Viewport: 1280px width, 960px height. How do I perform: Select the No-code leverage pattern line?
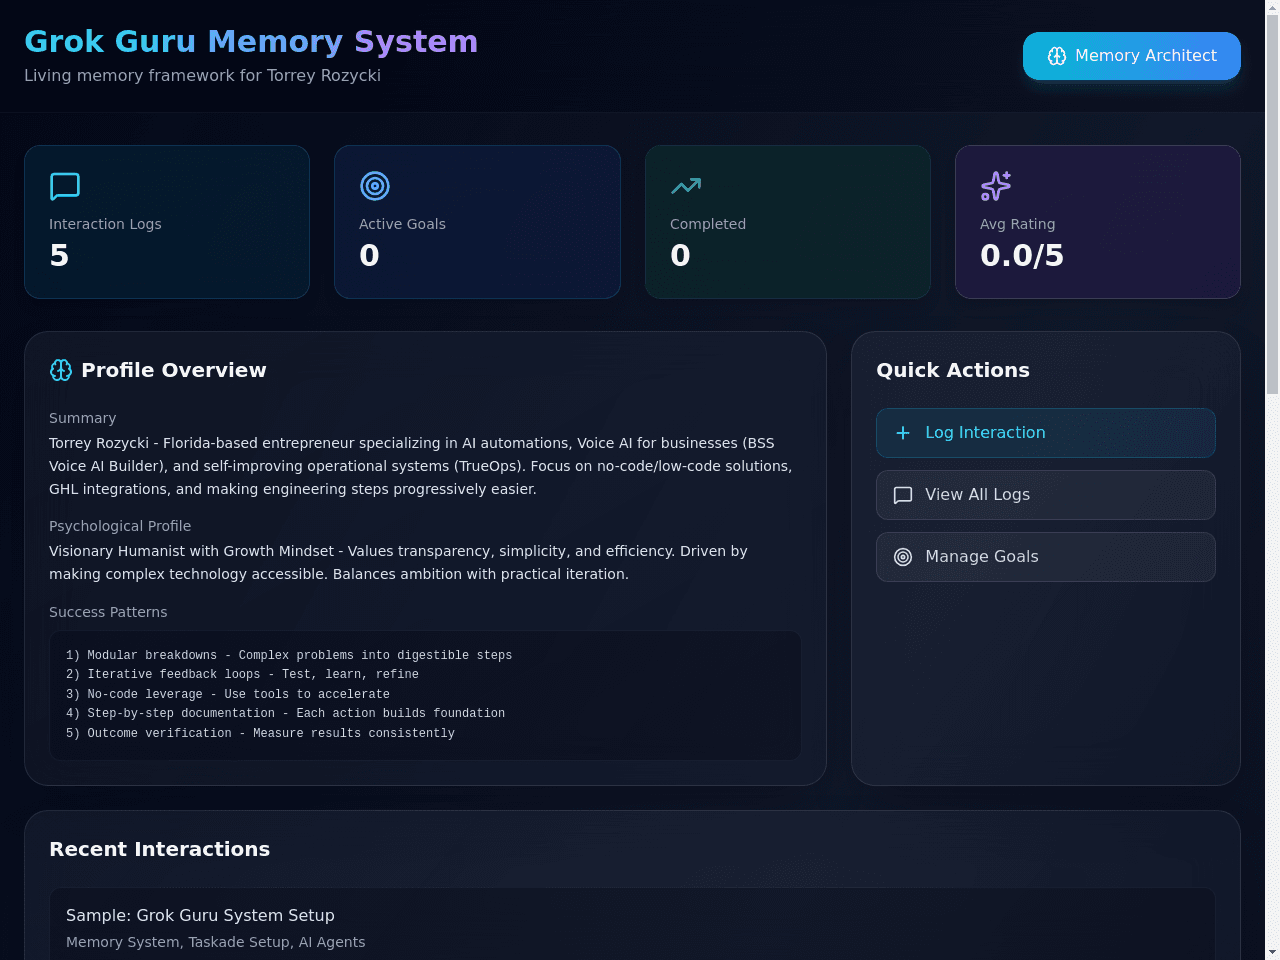(228, 694)
